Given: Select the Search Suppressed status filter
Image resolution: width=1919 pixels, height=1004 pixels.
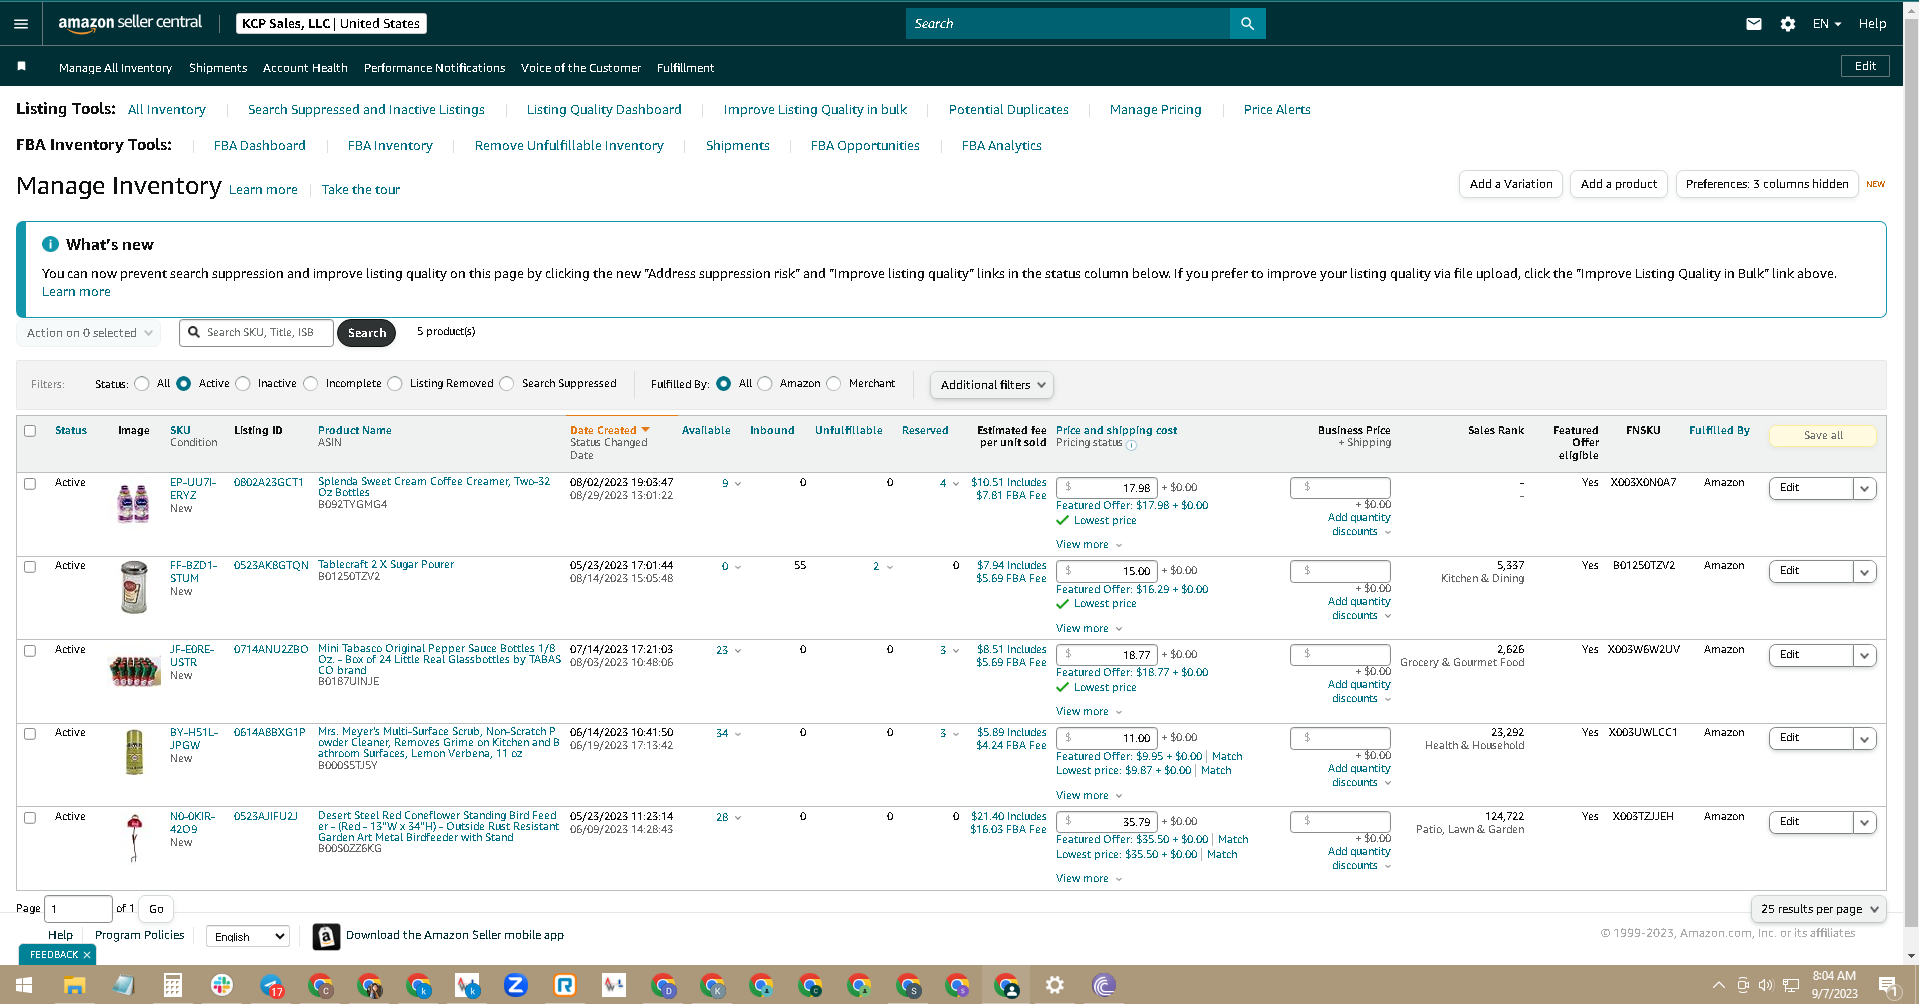Looking at the screenshot, I should click(x=507, y=384).
